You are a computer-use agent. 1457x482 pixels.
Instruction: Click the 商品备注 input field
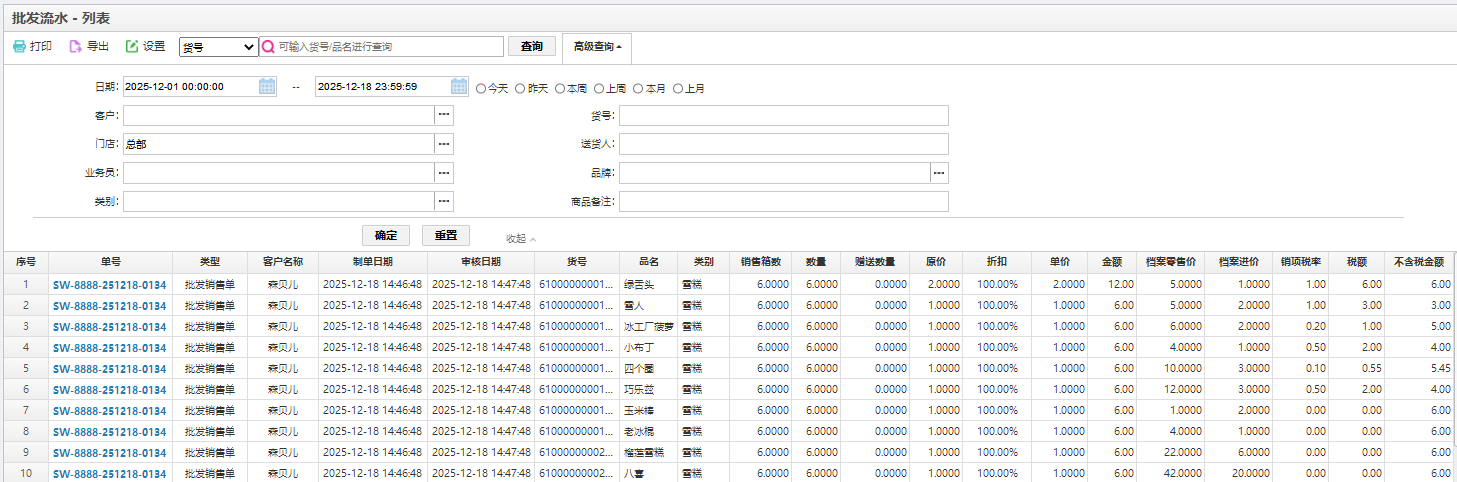tap(783, 202)
